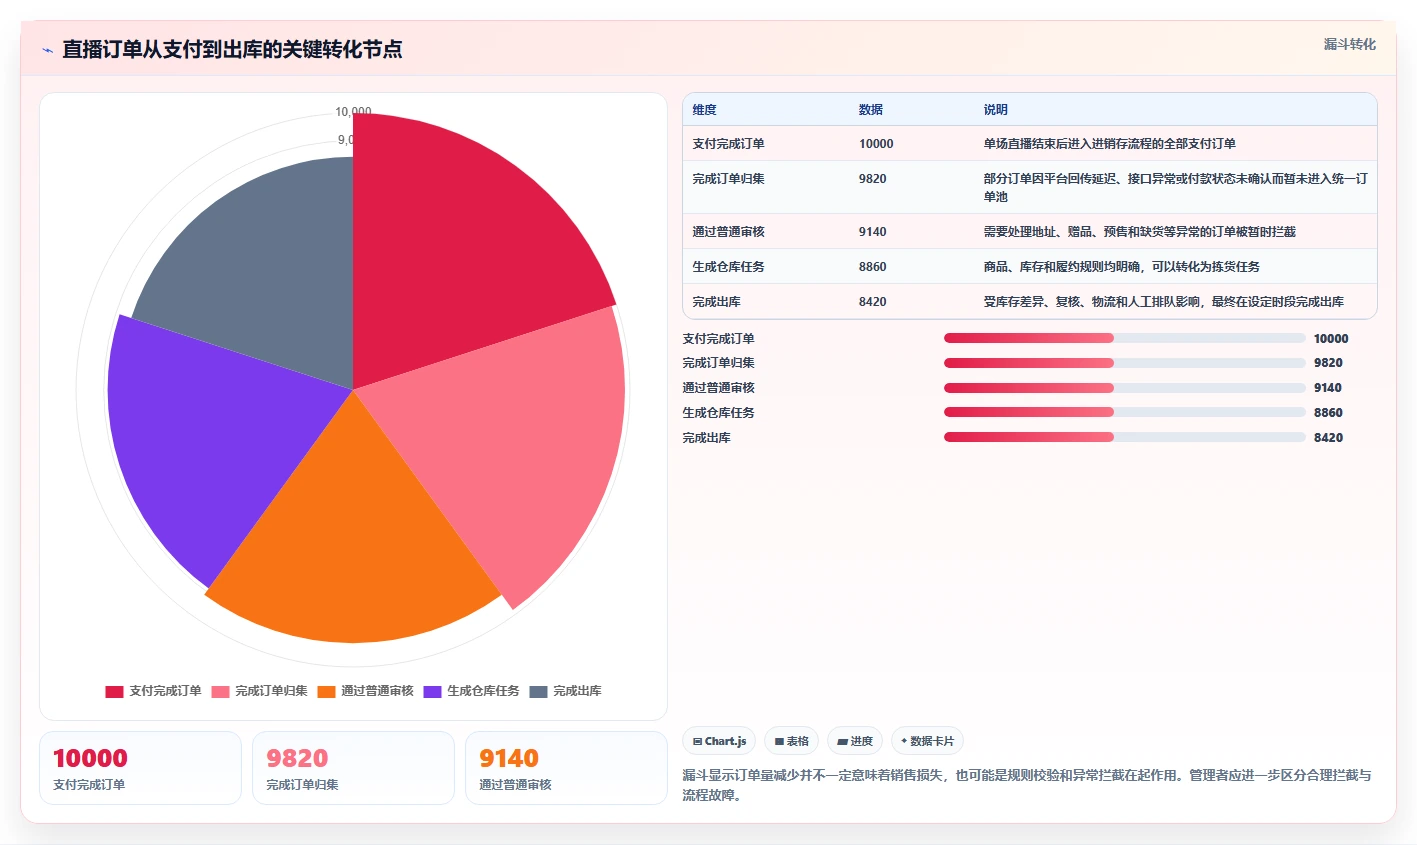This screenshot has width=1417, height=845.
Task: Click the 支付完成订单 progress bar
Action: [x=1125, y=338]
